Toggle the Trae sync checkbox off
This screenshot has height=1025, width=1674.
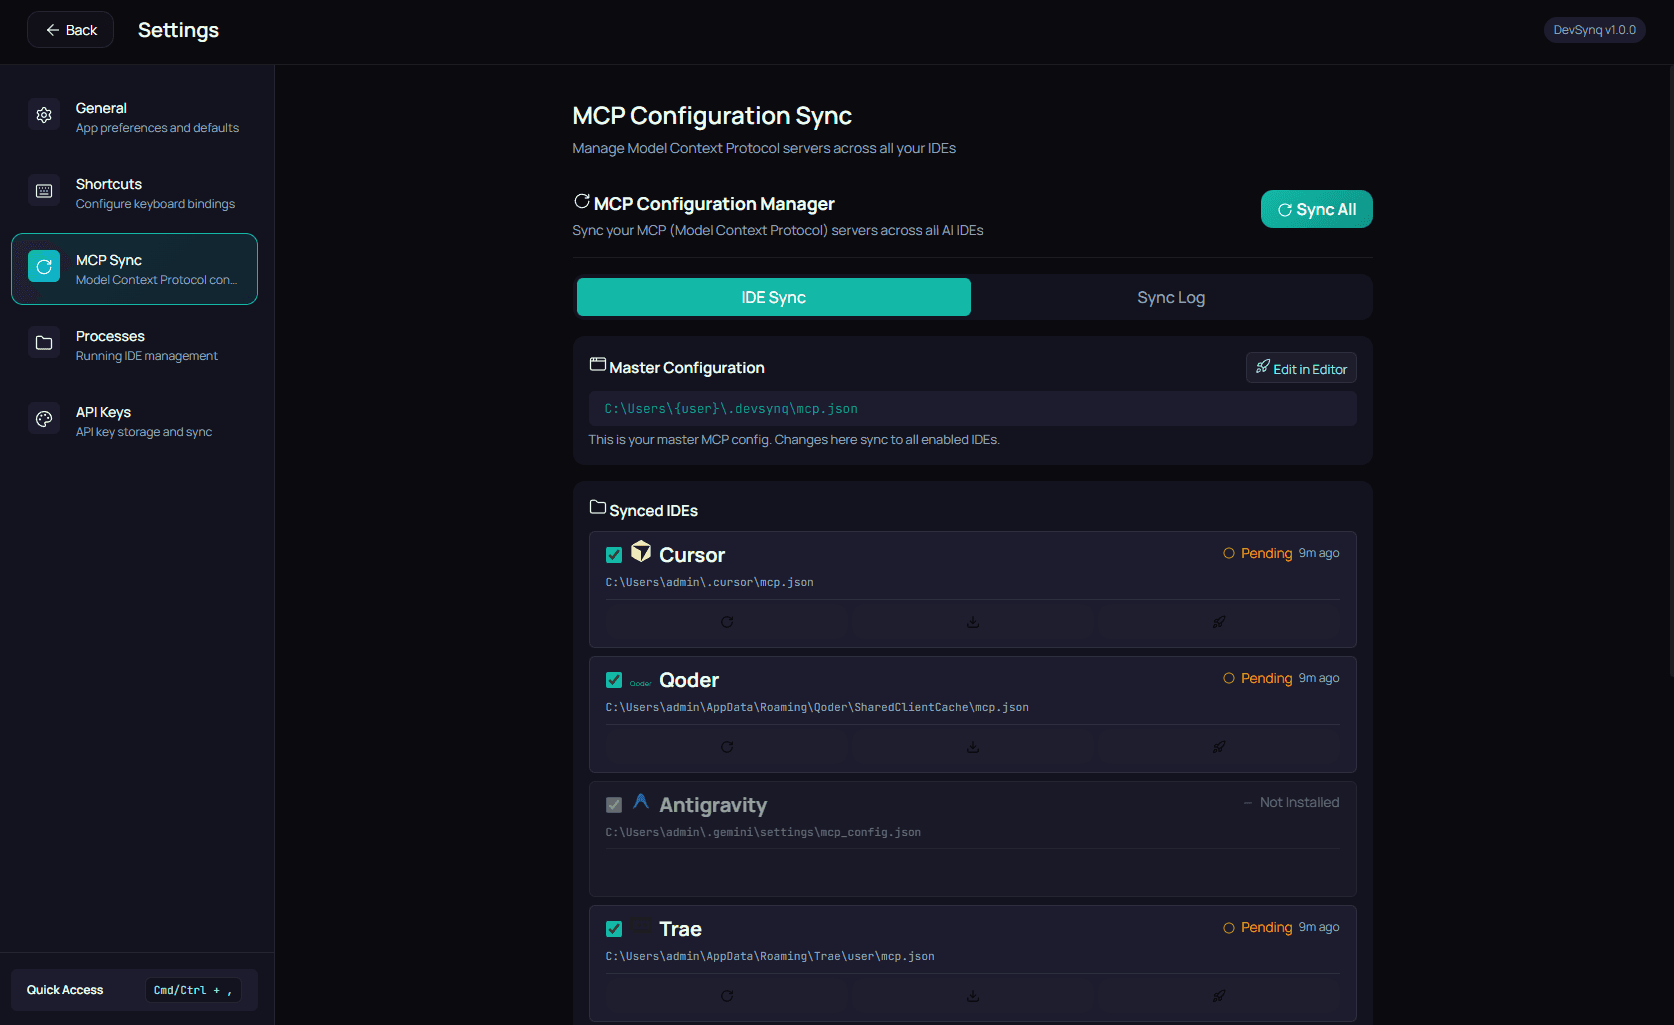[x=613, y=928]
